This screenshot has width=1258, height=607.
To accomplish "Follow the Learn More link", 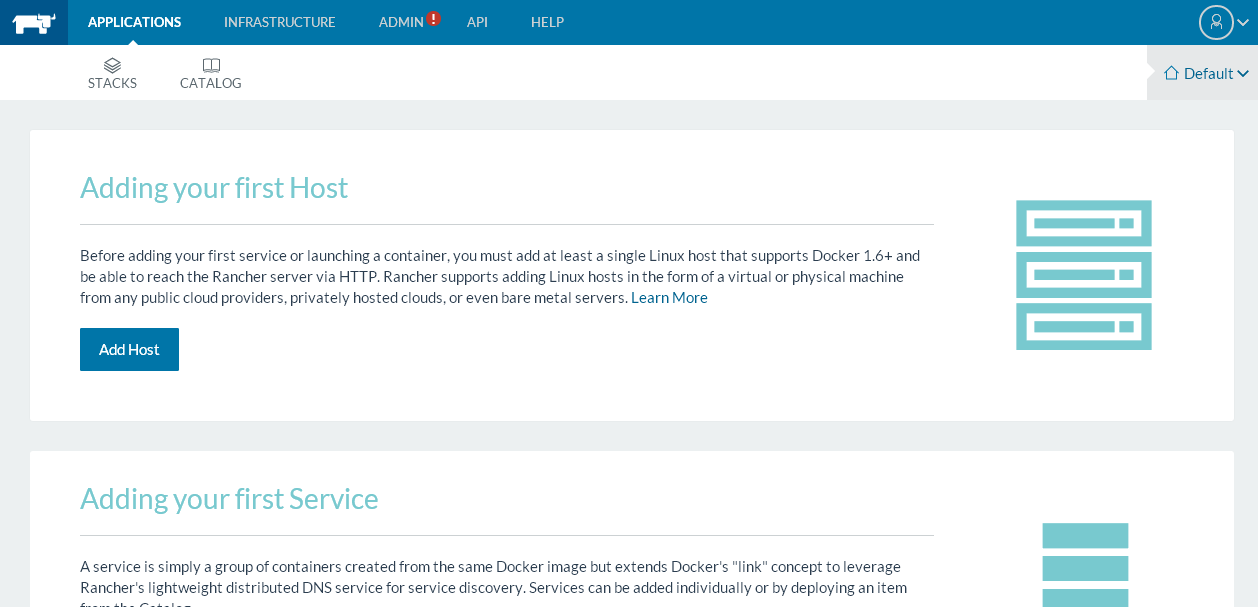I will 669,297.
